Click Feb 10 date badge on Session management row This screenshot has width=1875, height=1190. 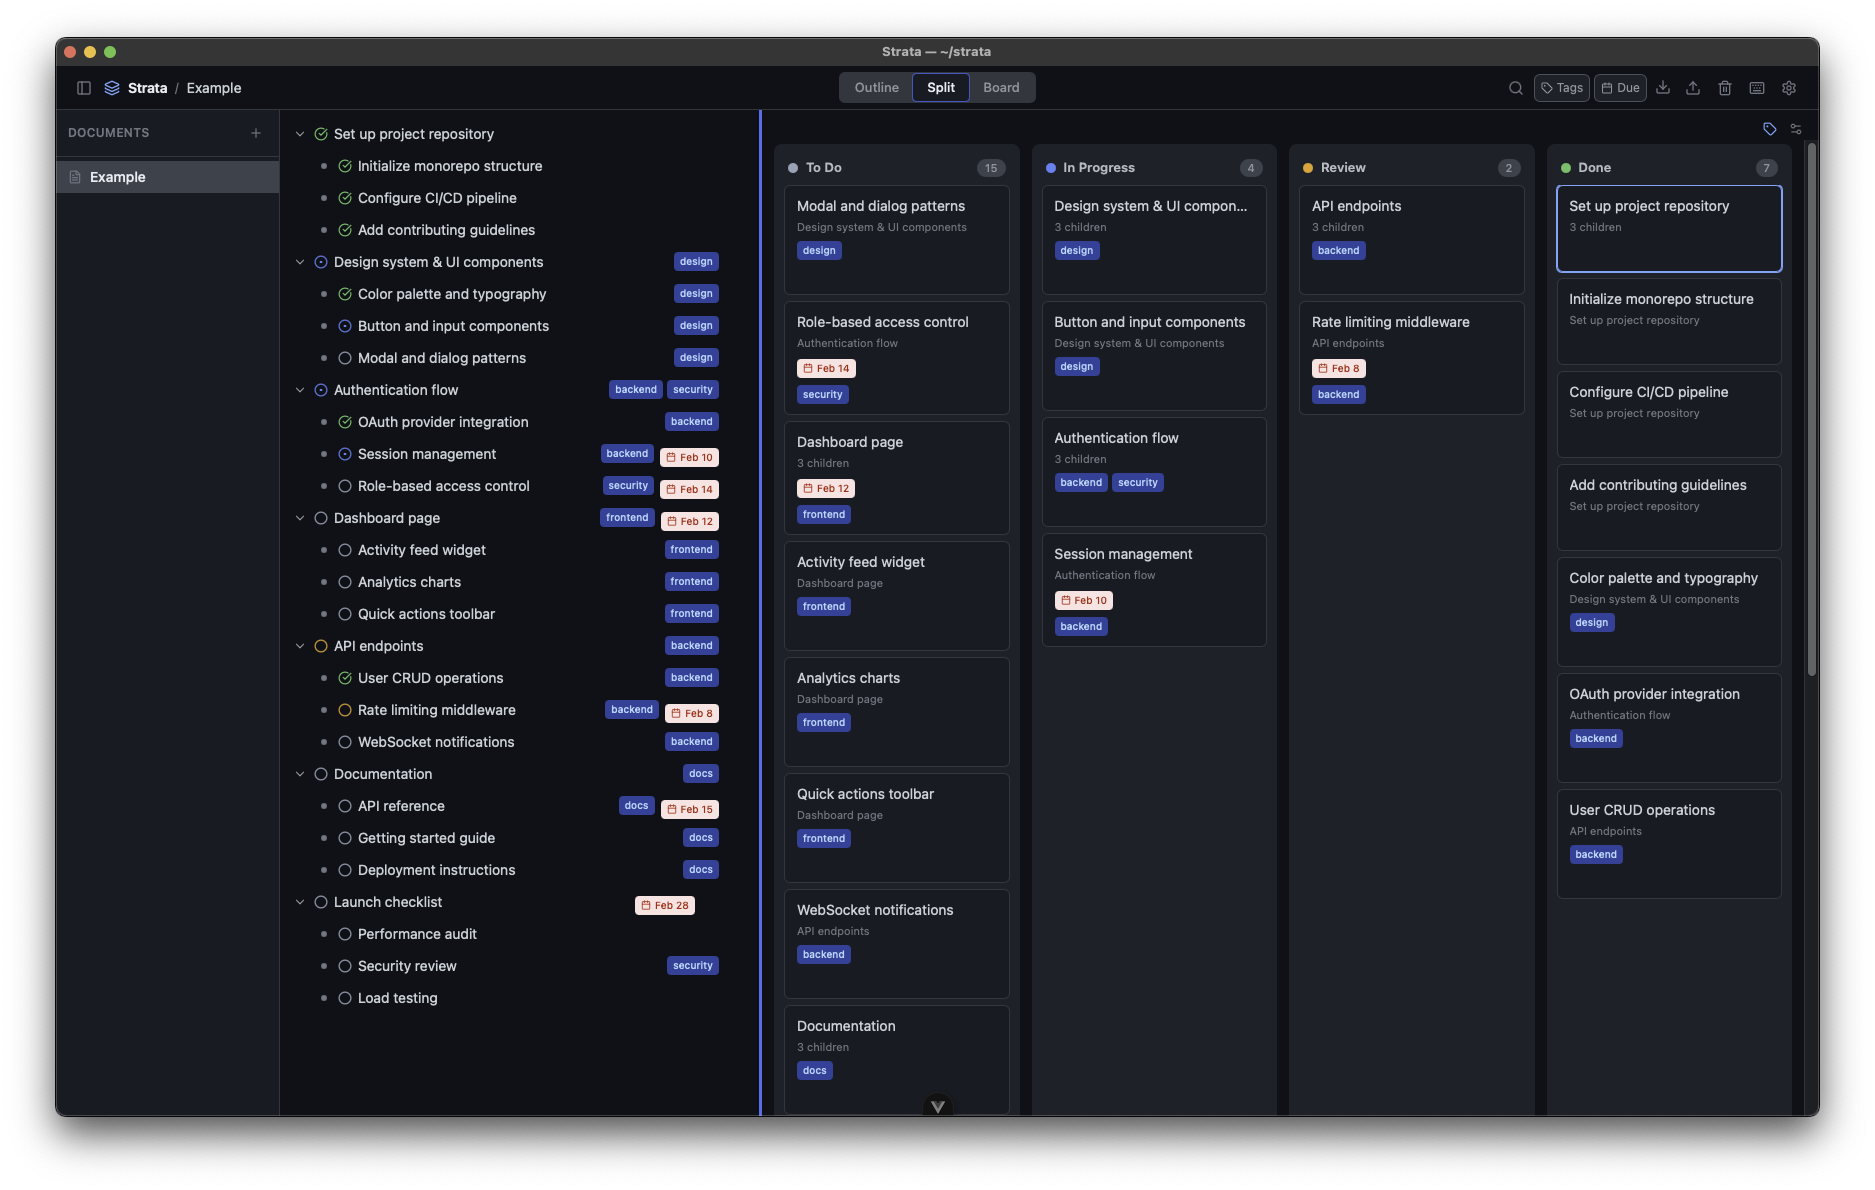(690, 458)
